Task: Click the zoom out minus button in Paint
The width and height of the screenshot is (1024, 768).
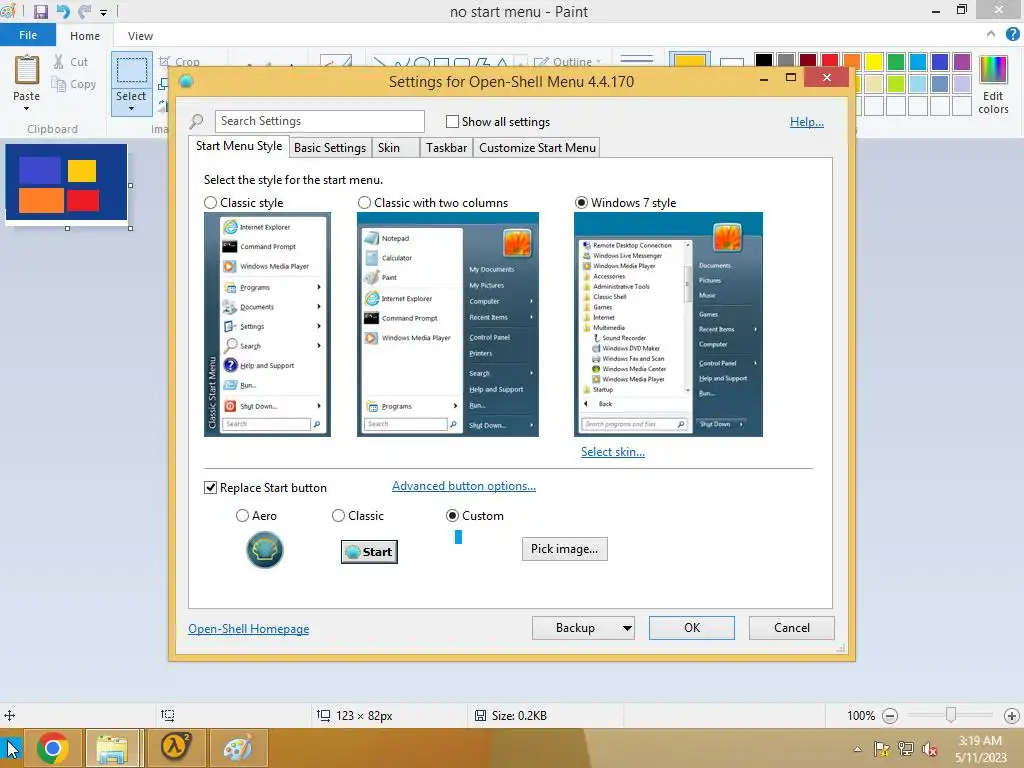Action: click(x=889, y=716)
